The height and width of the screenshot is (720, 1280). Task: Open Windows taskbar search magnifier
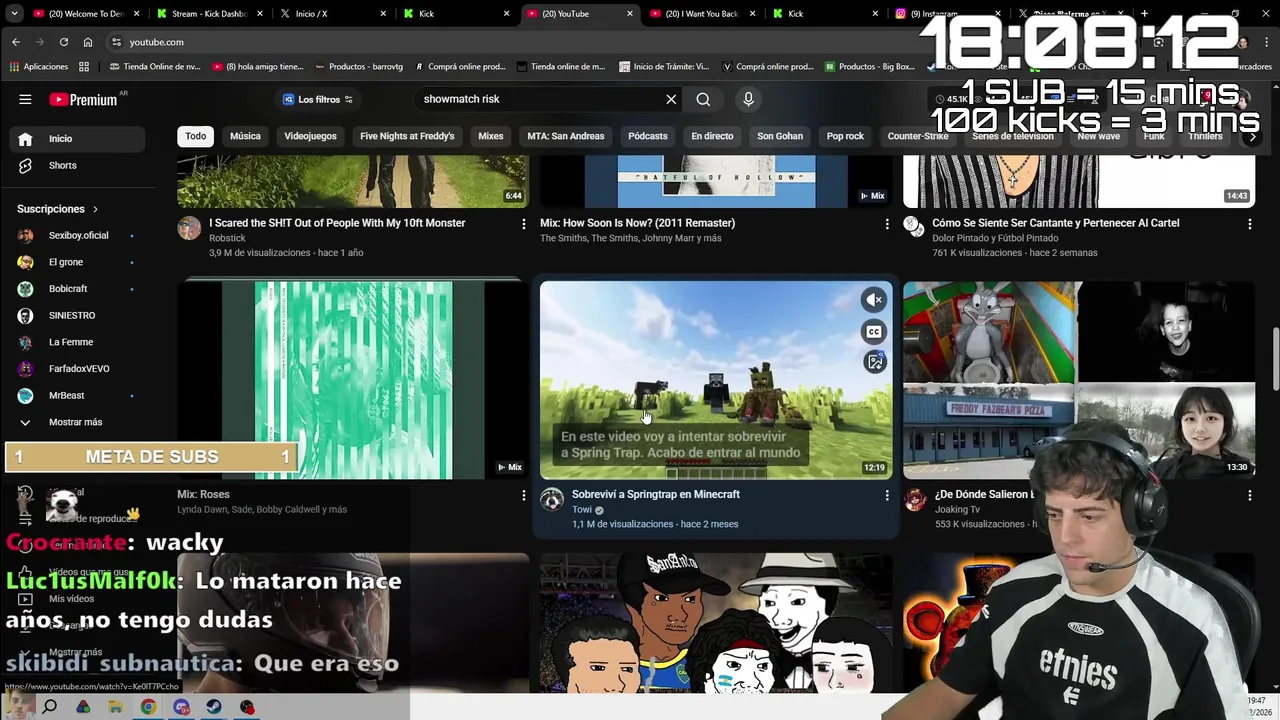(49, 707)
